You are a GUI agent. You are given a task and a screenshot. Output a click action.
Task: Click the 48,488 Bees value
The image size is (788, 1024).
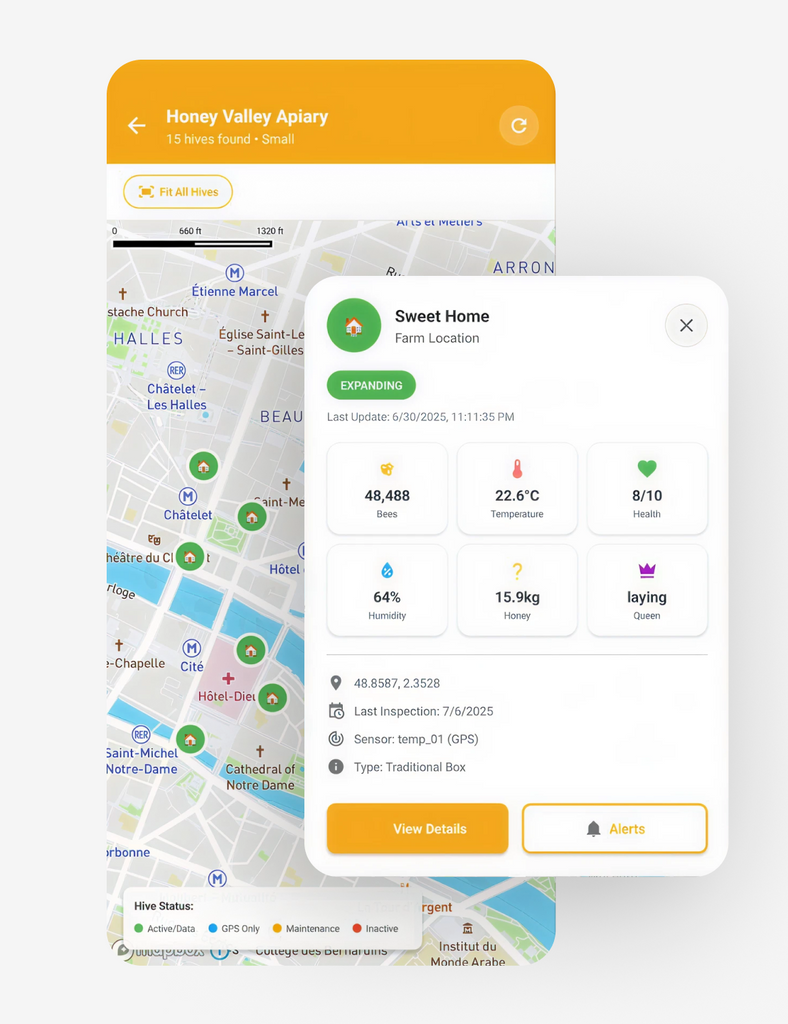[x=387, y=496]
